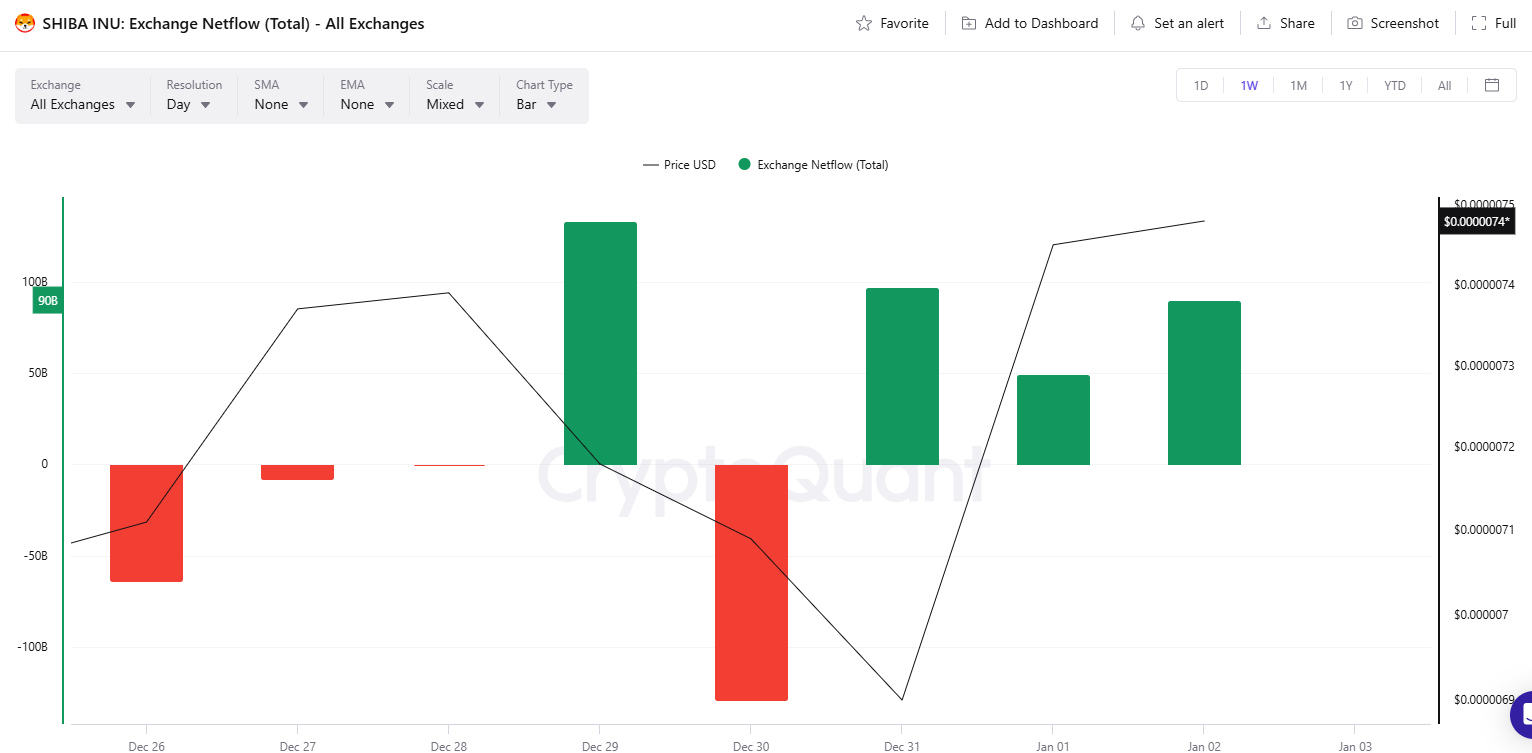Toggle the Price USD series visibility

coord(679,164)
